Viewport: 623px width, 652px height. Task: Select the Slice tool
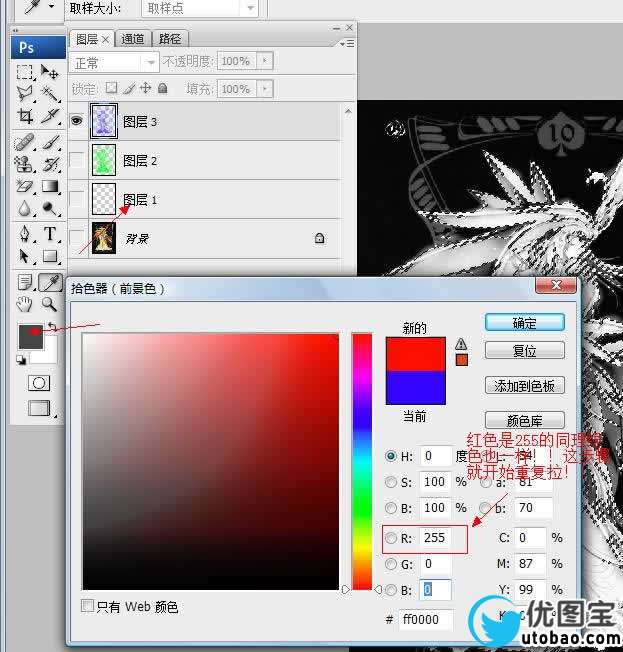point(50,116)
